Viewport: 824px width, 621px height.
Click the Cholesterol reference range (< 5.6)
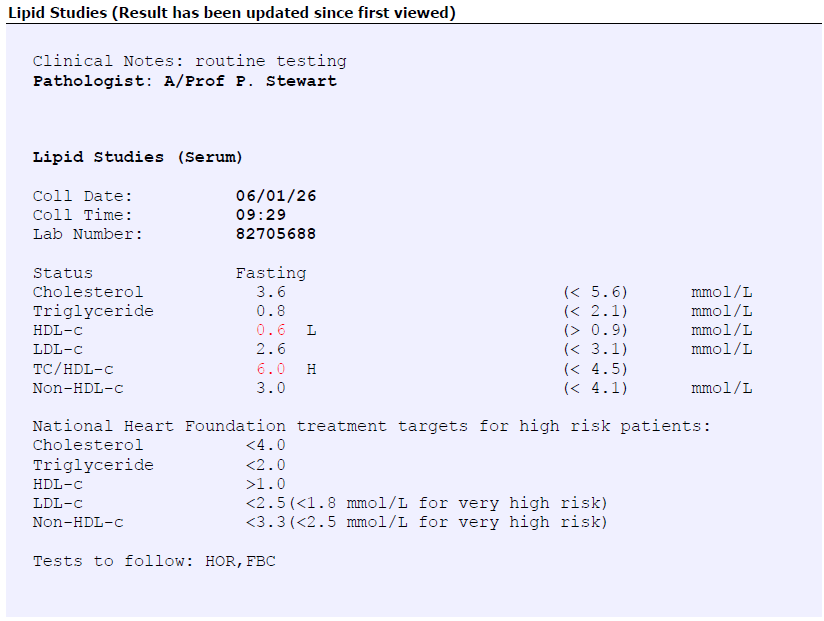click(595, 292)
